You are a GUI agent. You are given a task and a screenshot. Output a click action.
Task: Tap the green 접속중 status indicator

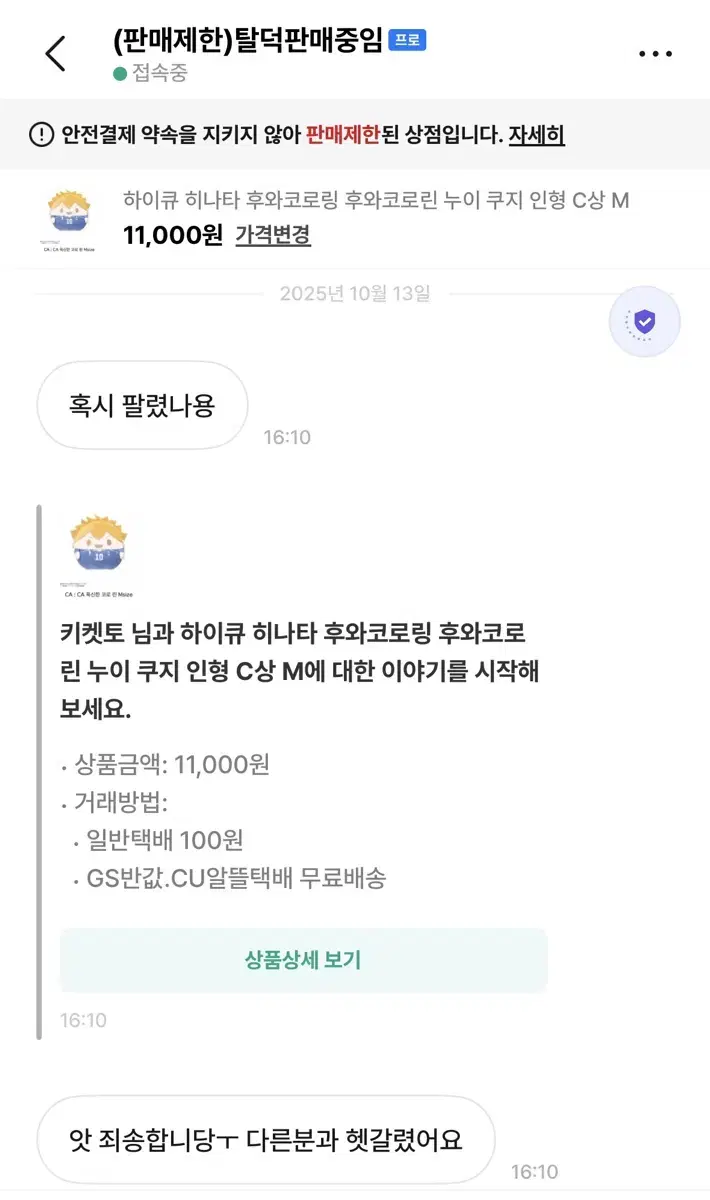[x=120, y=73]
